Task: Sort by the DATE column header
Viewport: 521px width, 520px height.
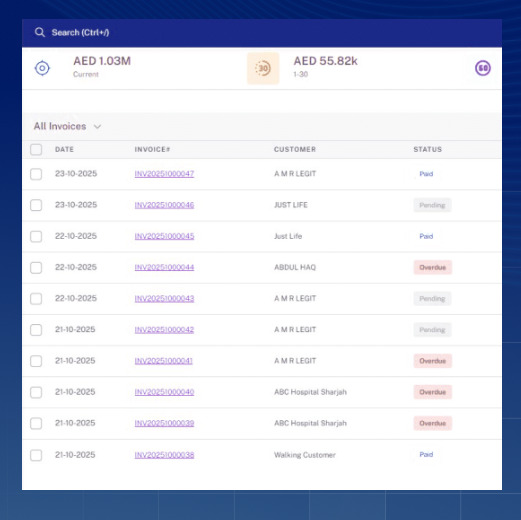Action: (x=64, y=149)
